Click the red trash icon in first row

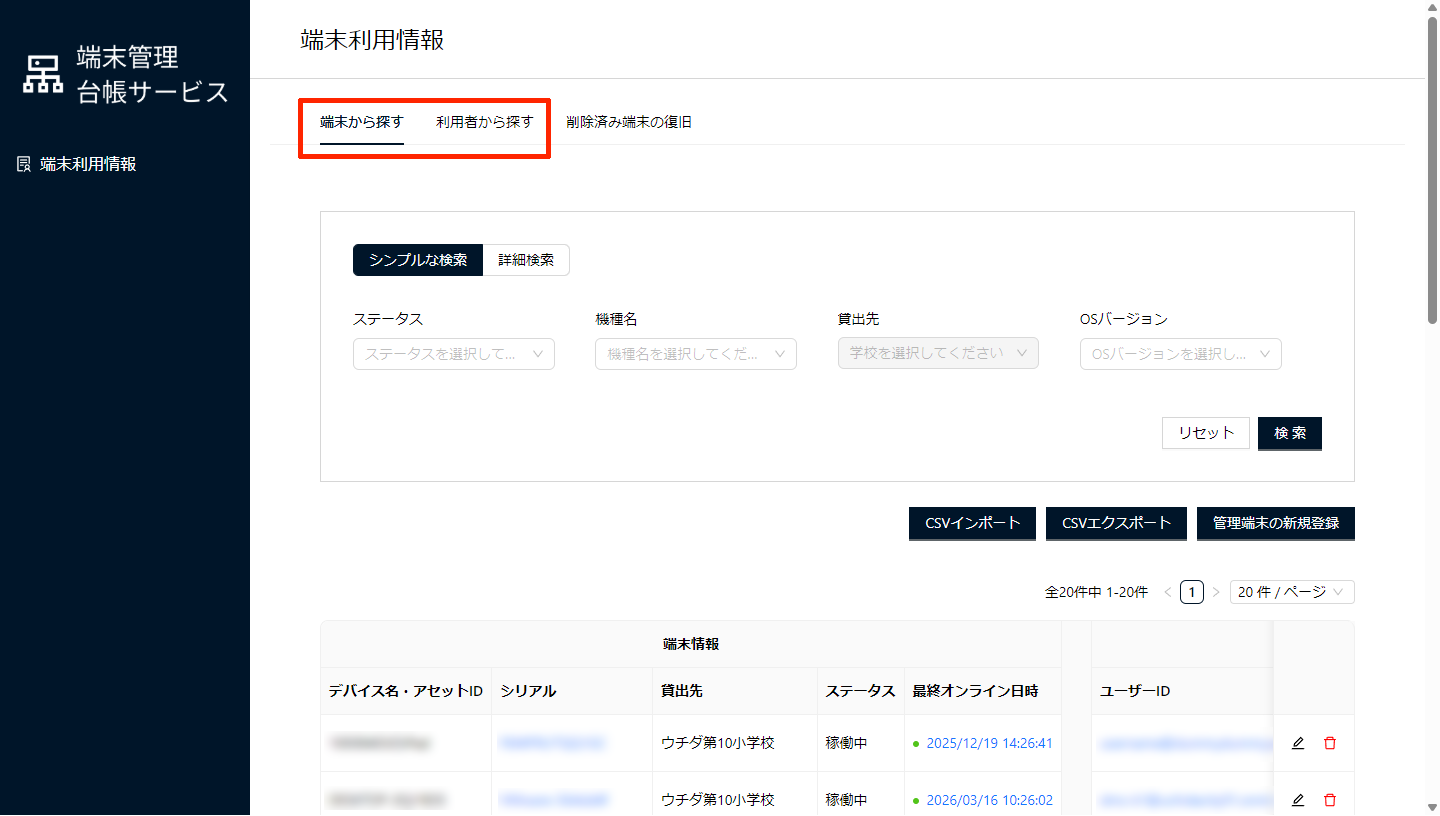click(x=1329, y=743)
